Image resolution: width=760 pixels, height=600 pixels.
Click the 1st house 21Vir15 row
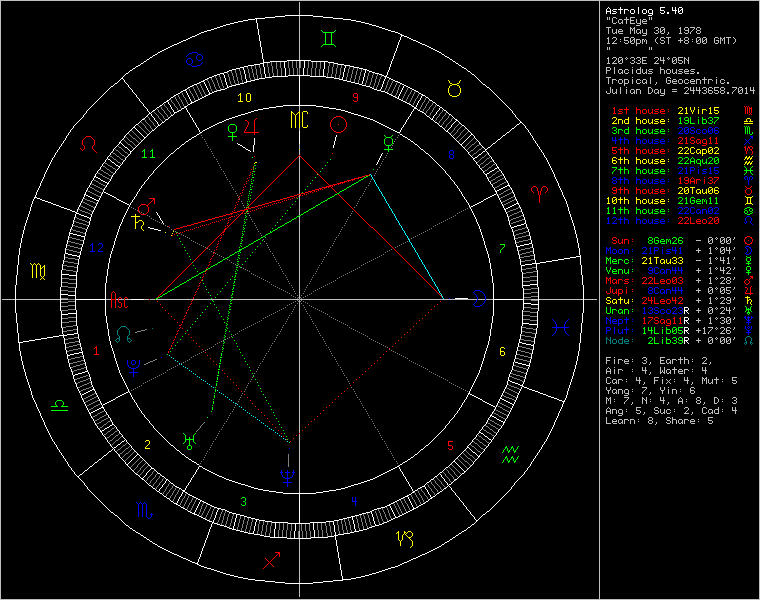click(682, 111)
